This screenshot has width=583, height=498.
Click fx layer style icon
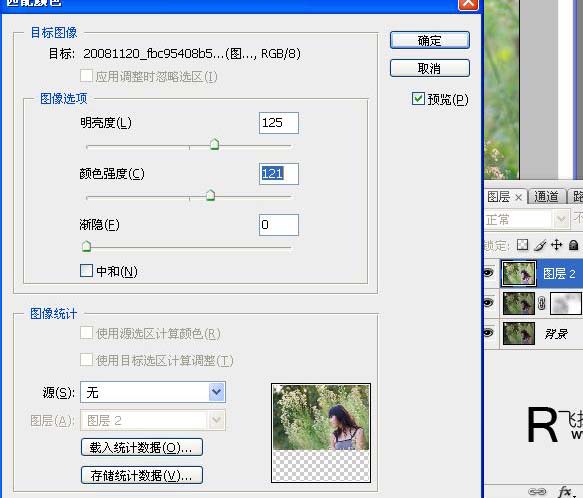coord(565,491)
